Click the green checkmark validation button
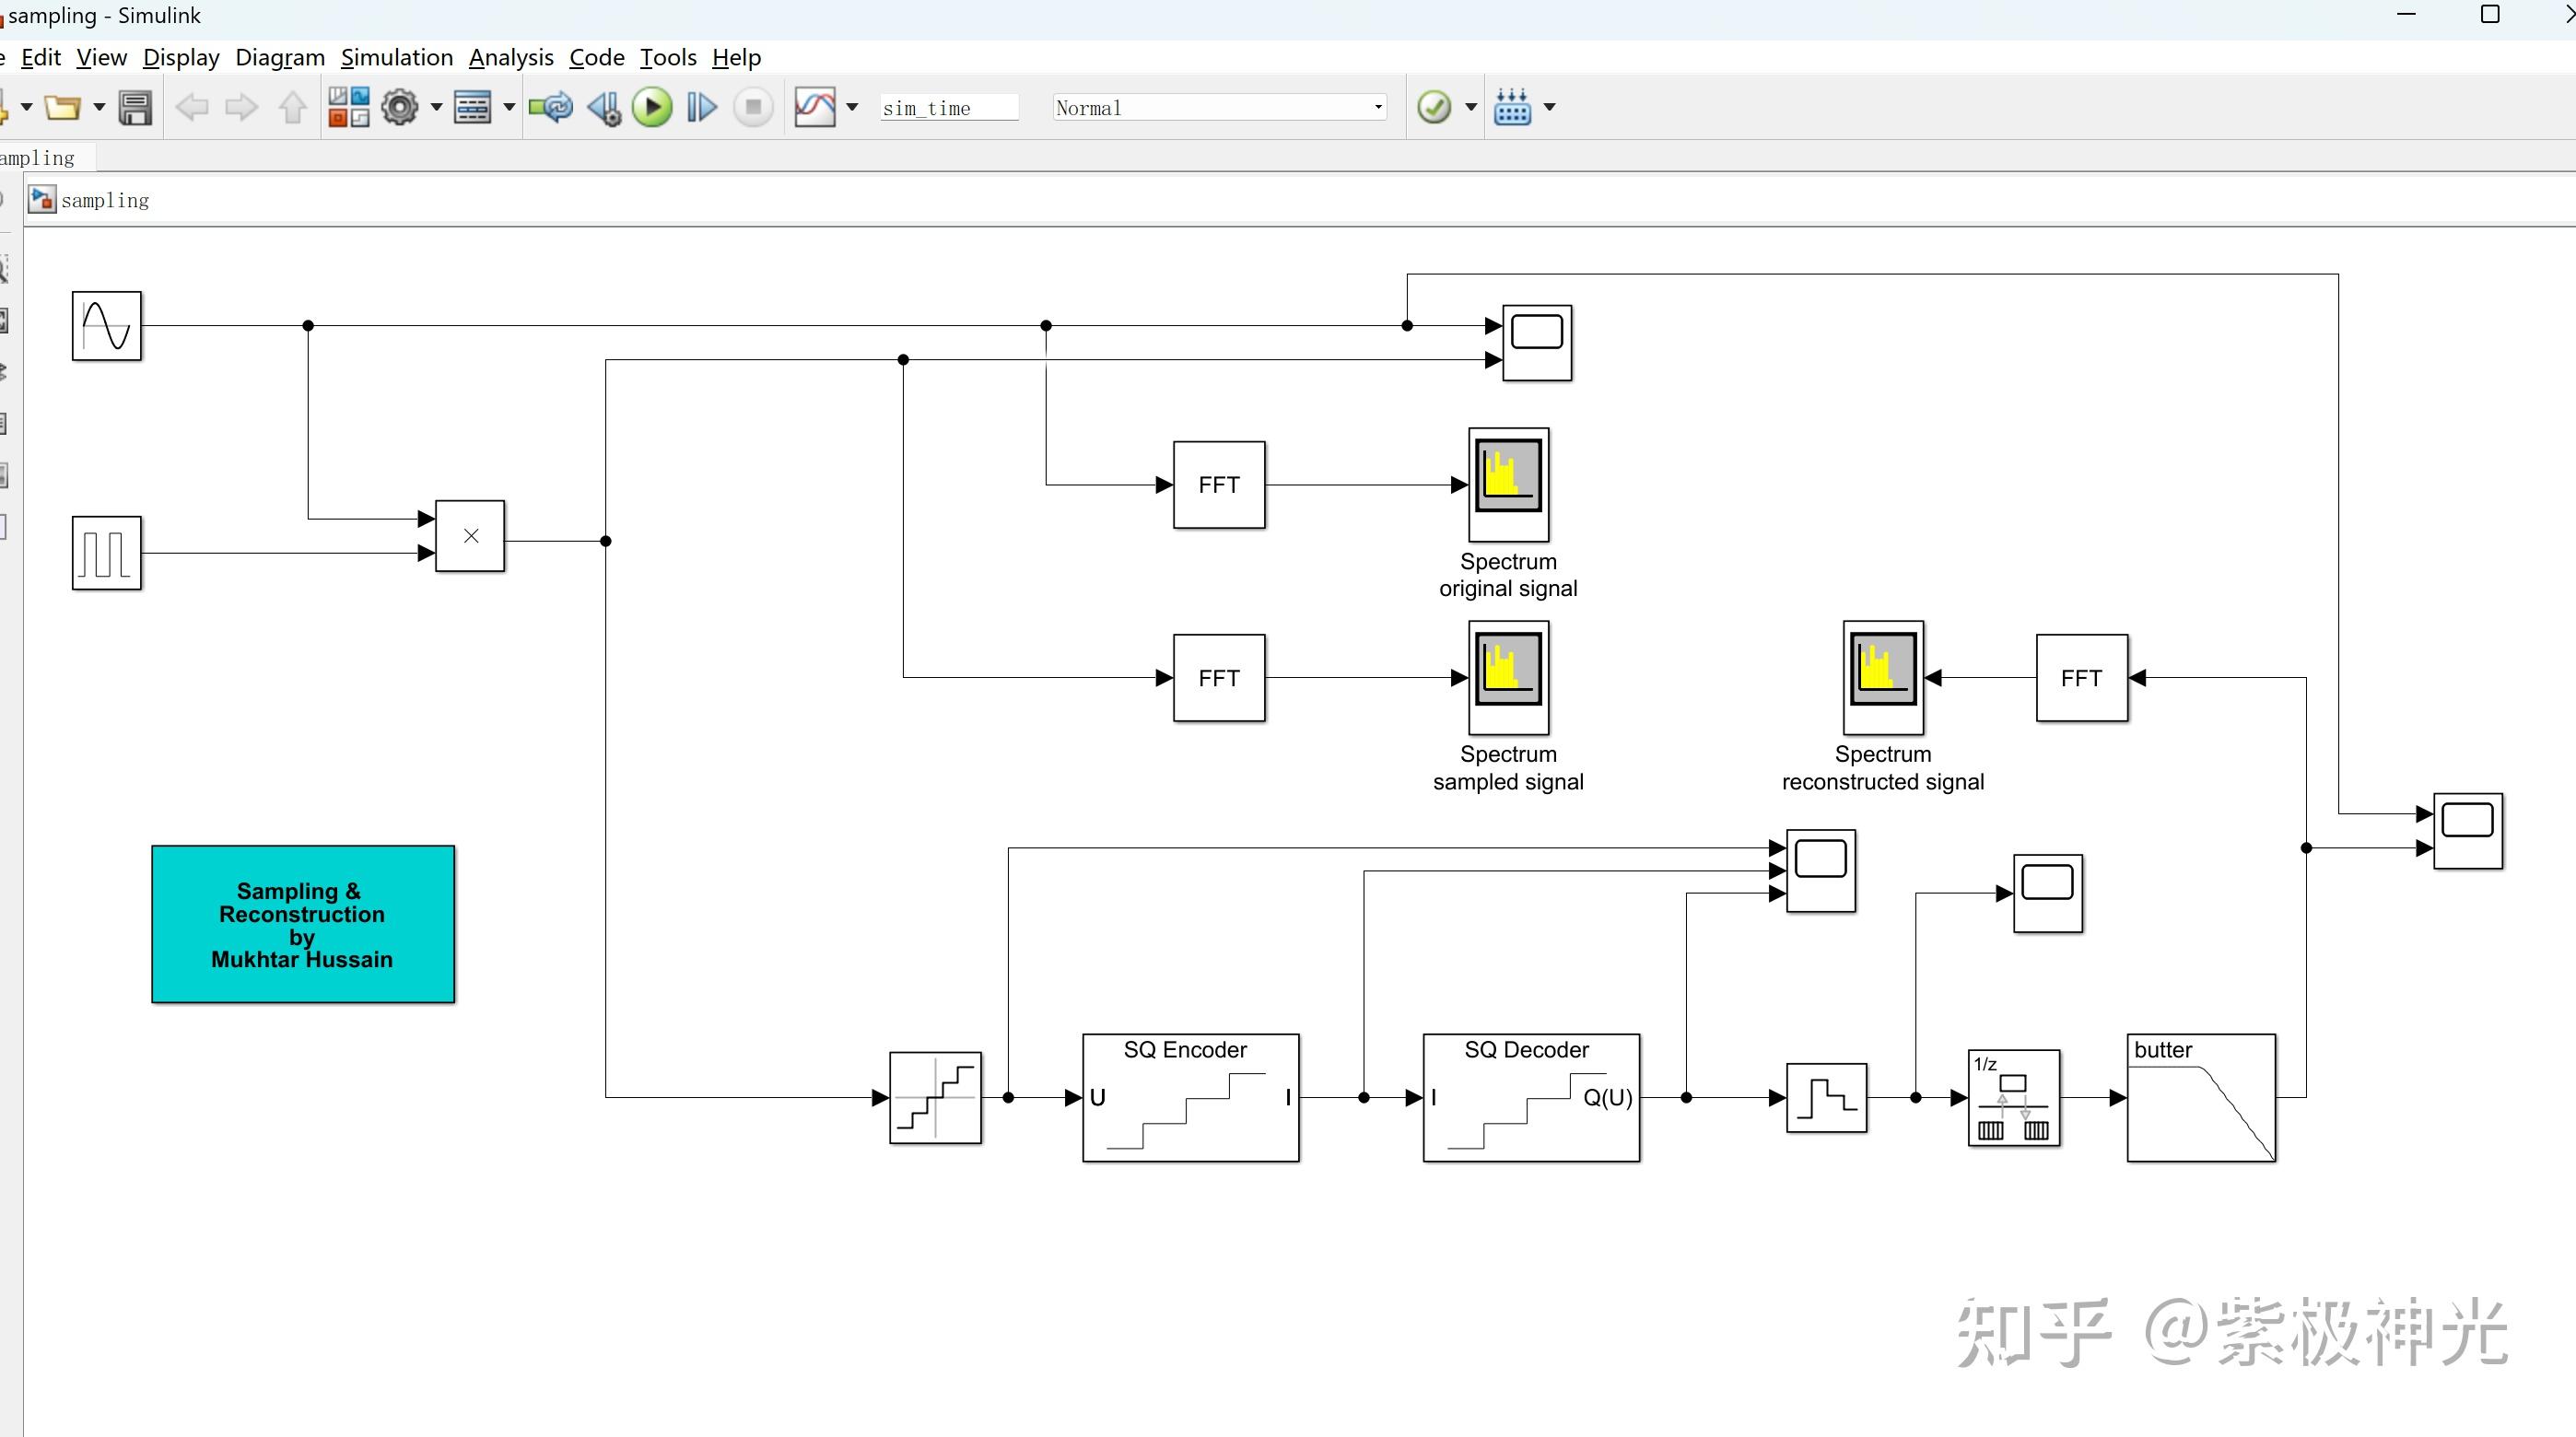This screenshot has height=1437, width=2576. 1434,107
